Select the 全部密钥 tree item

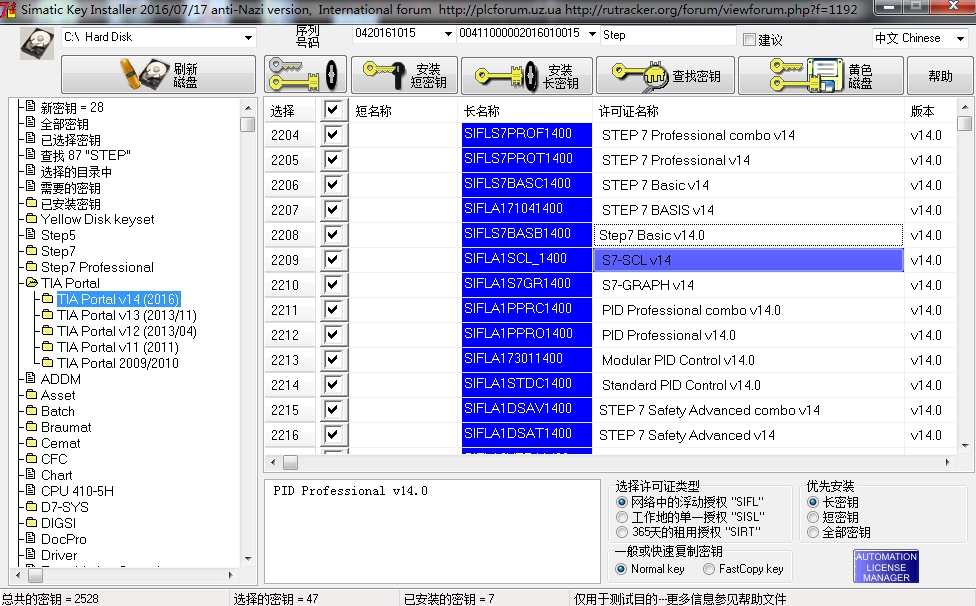[x=65, y=124]
